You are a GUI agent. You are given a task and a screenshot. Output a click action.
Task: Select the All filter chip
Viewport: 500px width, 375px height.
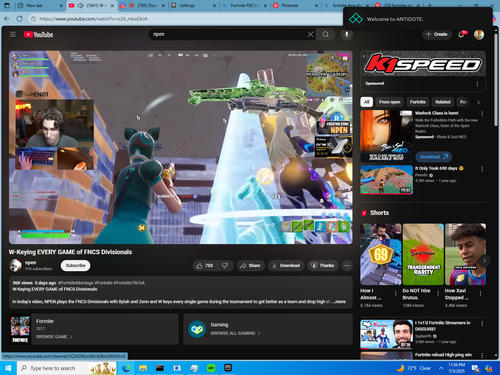[367, 102]
